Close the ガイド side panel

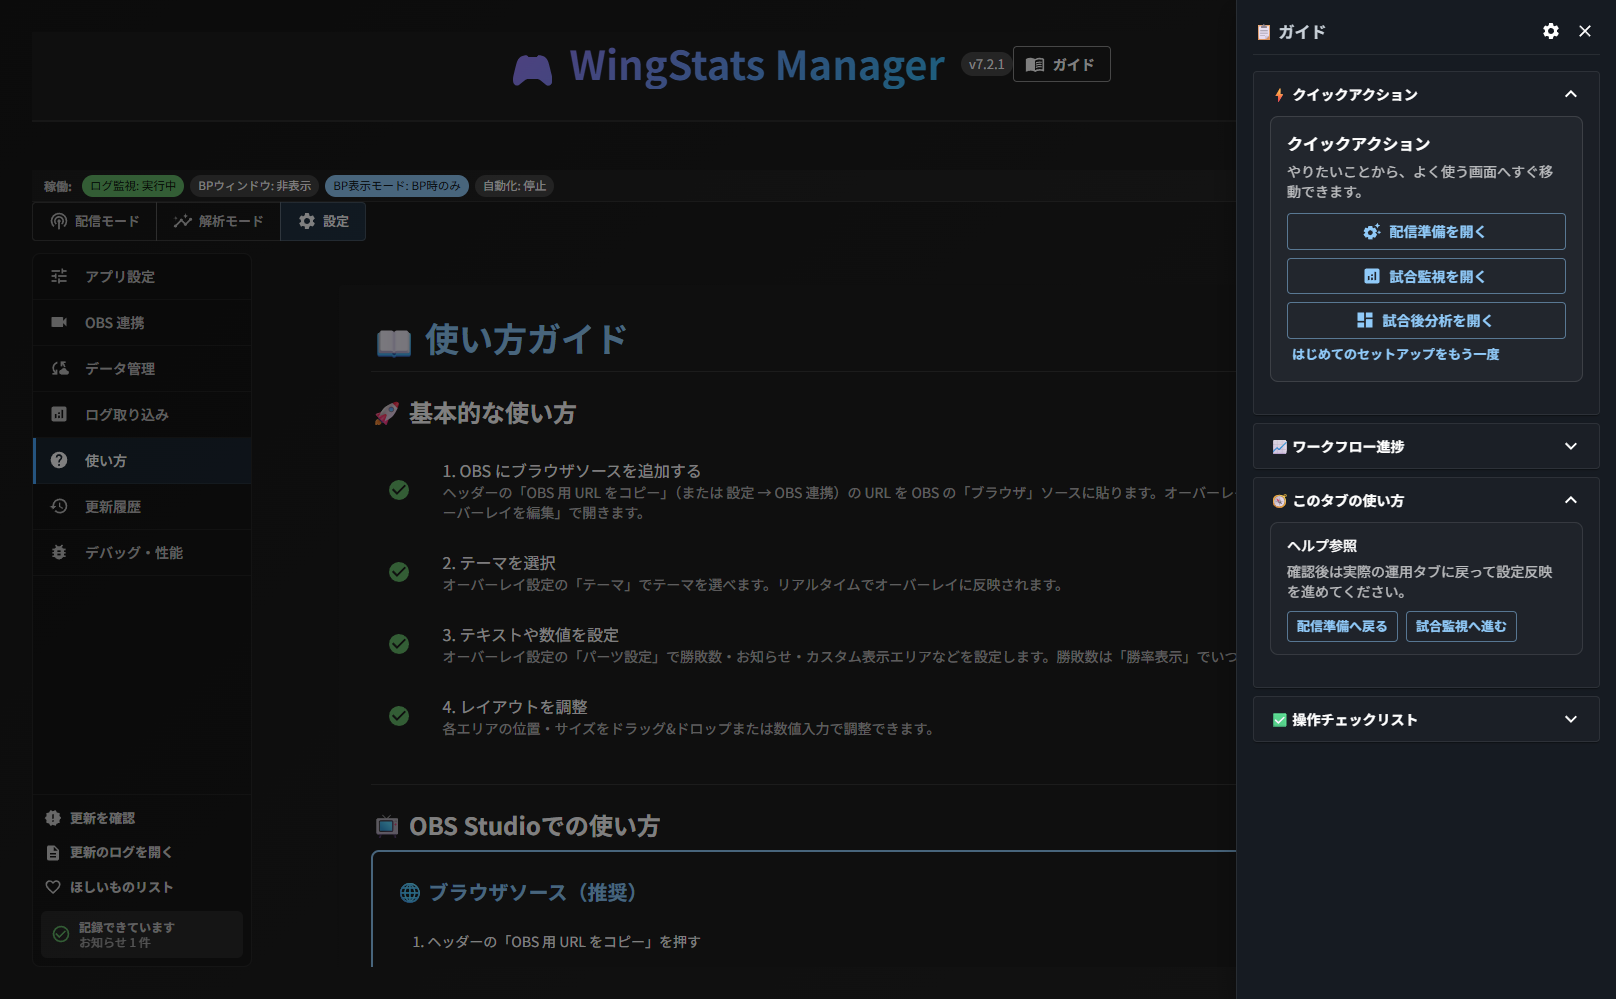click(x=1585, y=31)
